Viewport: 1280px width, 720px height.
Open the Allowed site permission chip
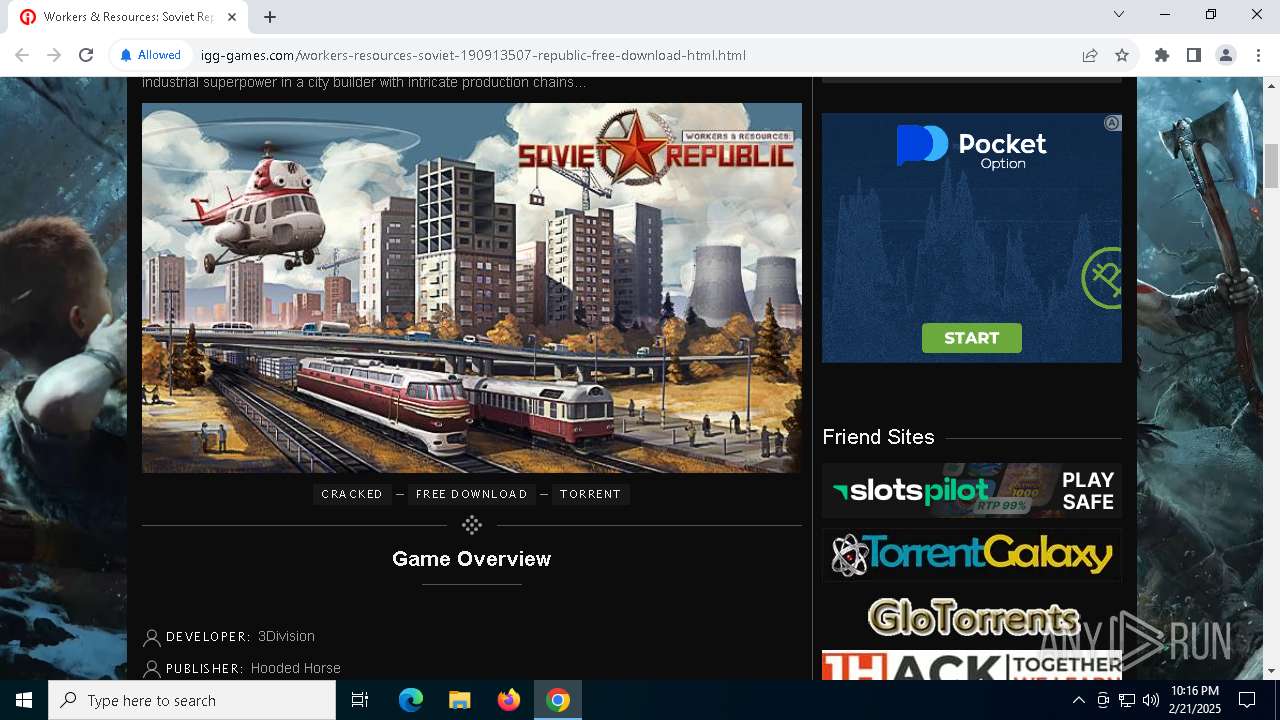pos(150,55)
